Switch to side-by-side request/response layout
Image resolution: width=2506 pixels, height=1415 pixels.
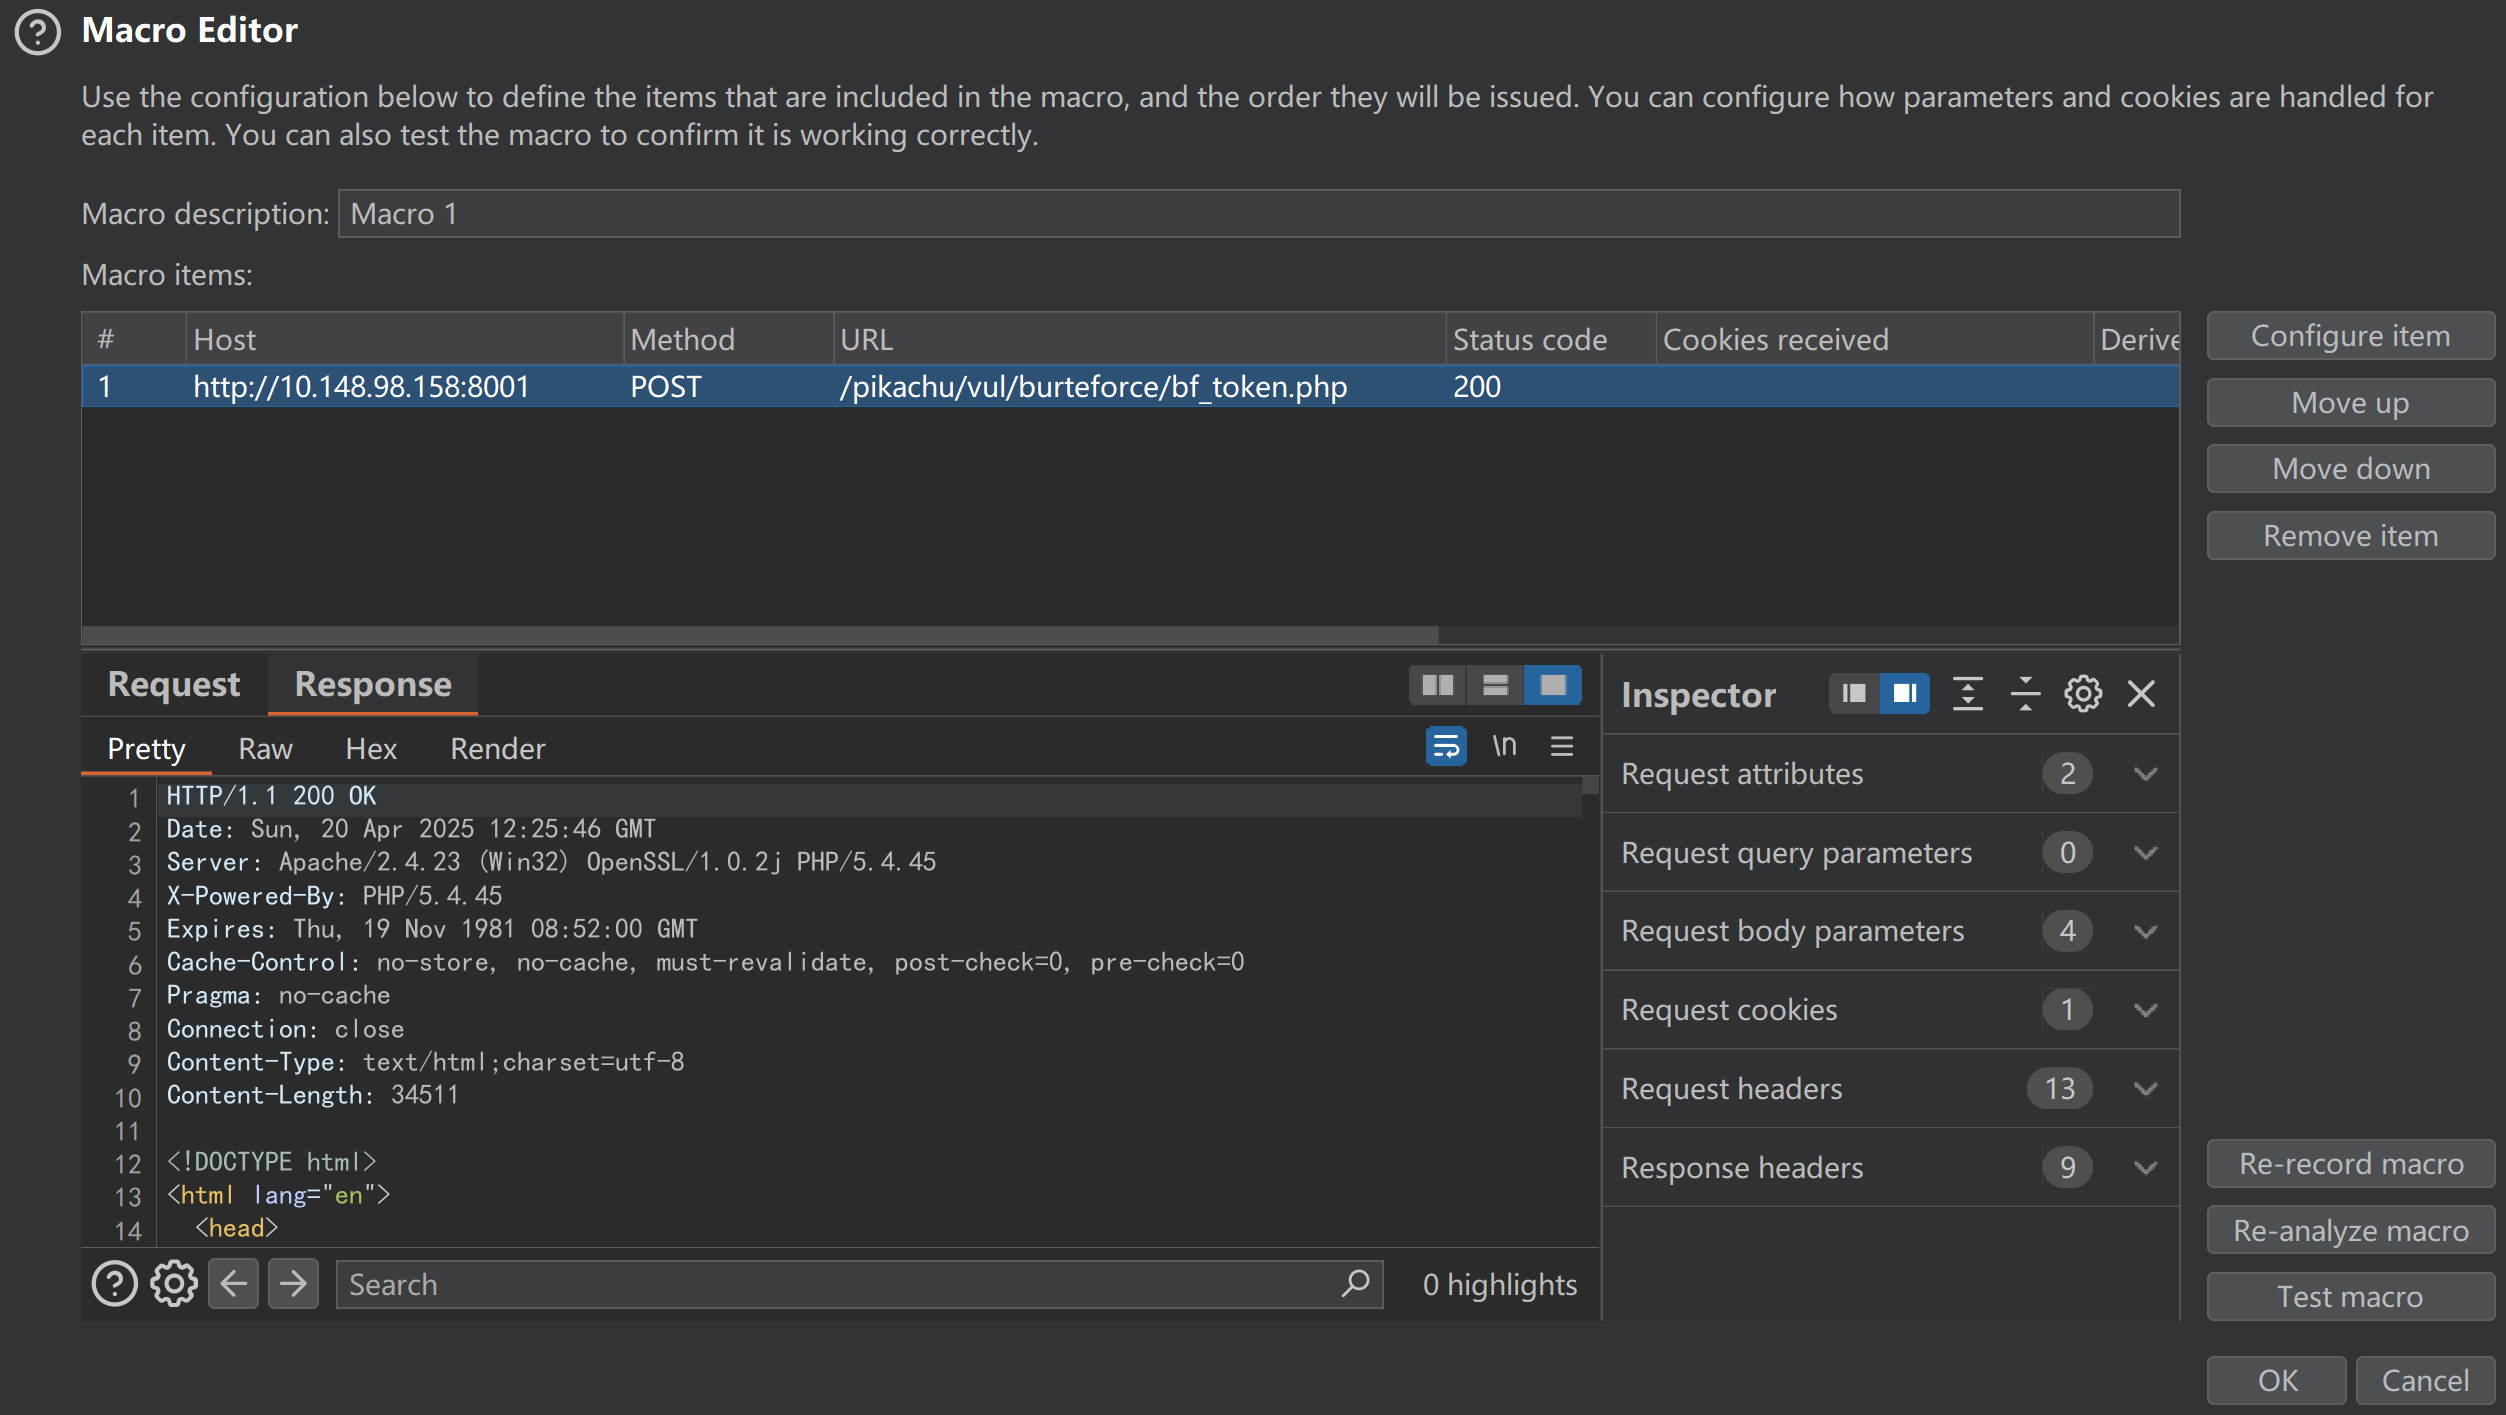point(1437,685)
